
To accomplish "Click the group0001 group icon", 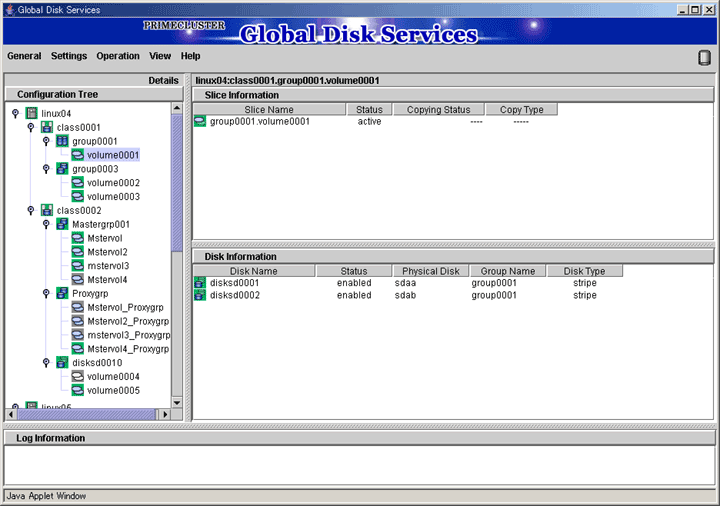I will tap(62, 141).
